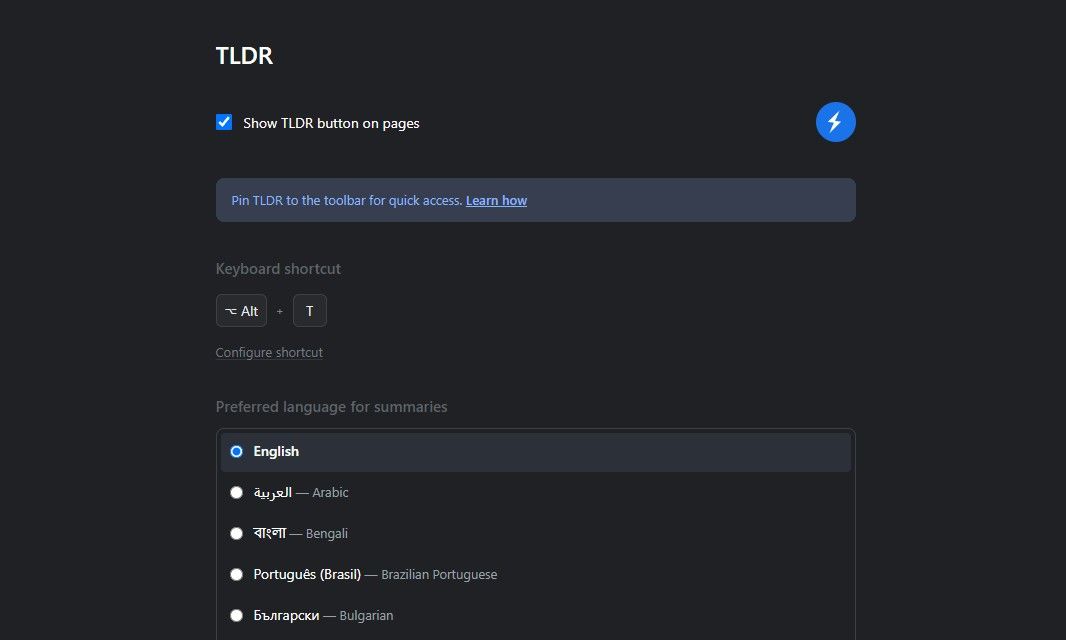
Task: Select the English language radio button
Action: (x=236, y=452)
